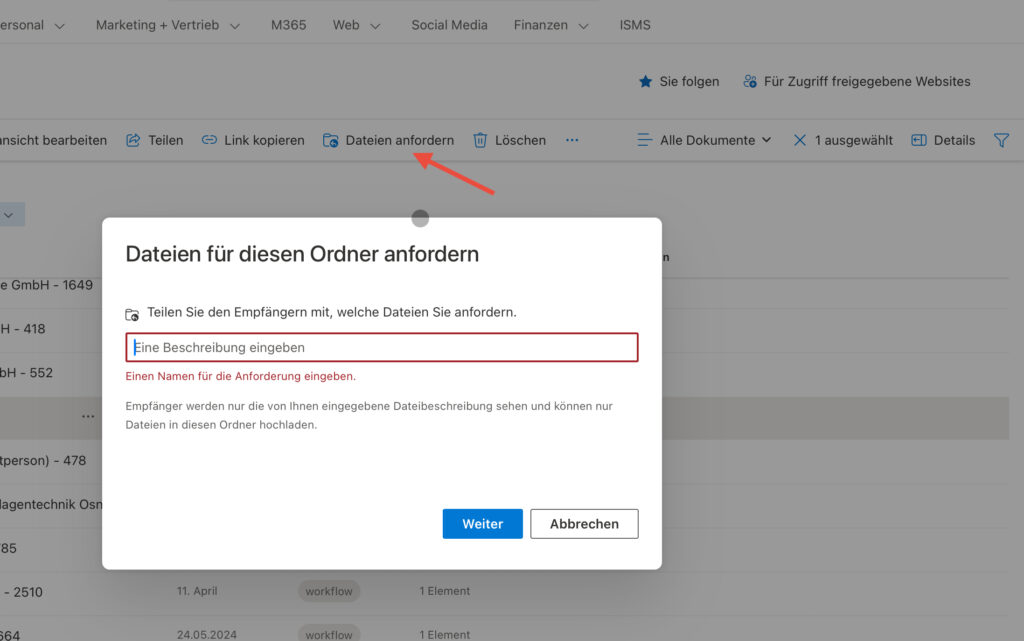The width and height of the screenshot is (1024, 641).
Task: Click the Weiter button
Action: point(482,524)
